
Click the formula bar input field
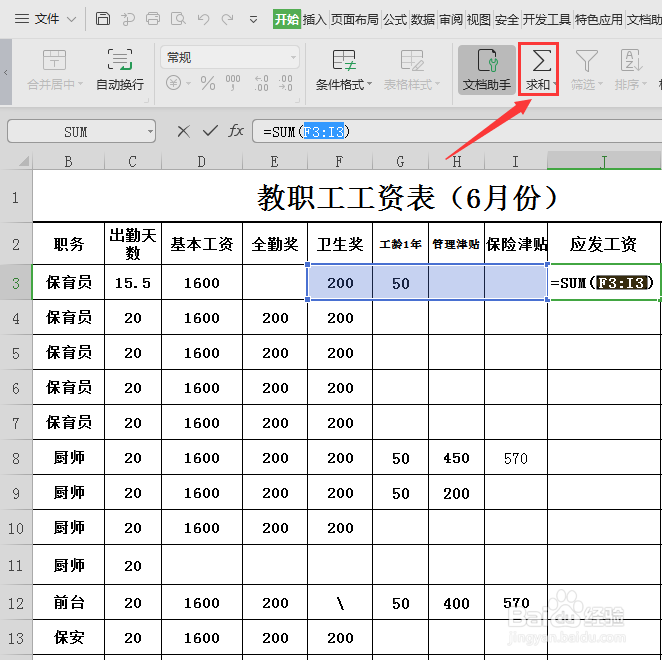tap(457, 131)
